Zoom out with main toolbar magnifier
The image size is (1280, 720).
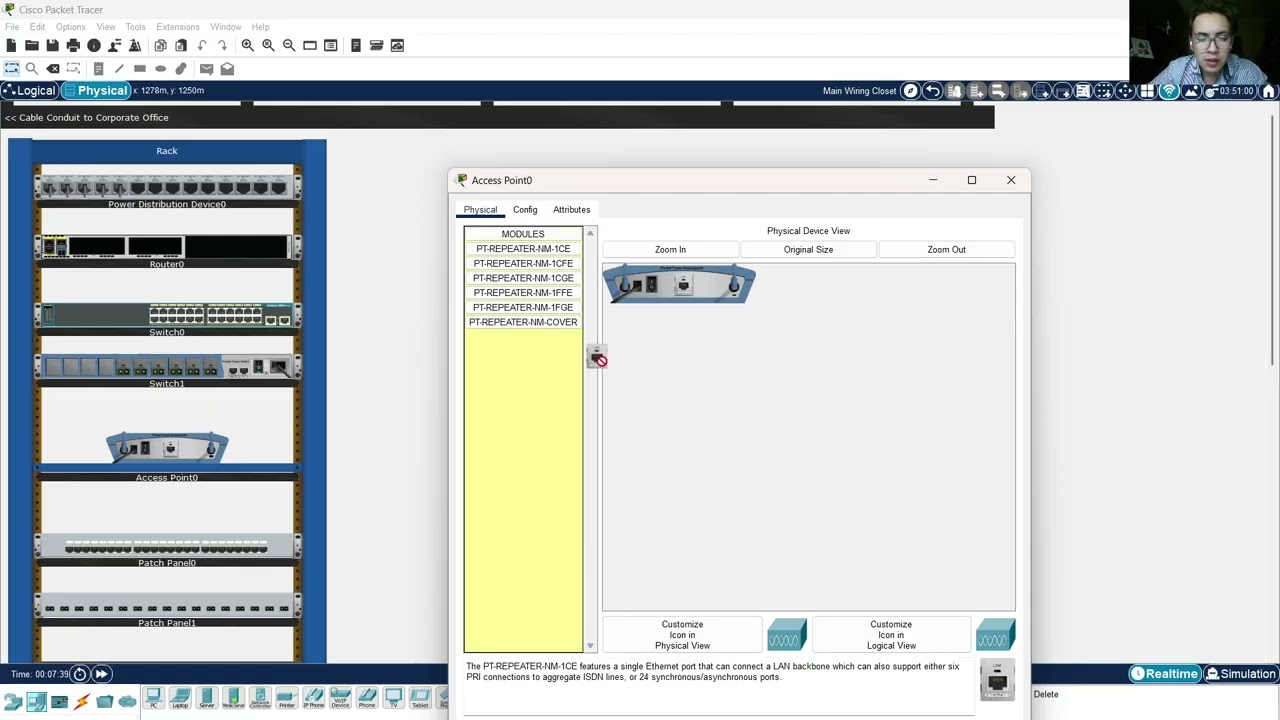[x=289, y=45]
